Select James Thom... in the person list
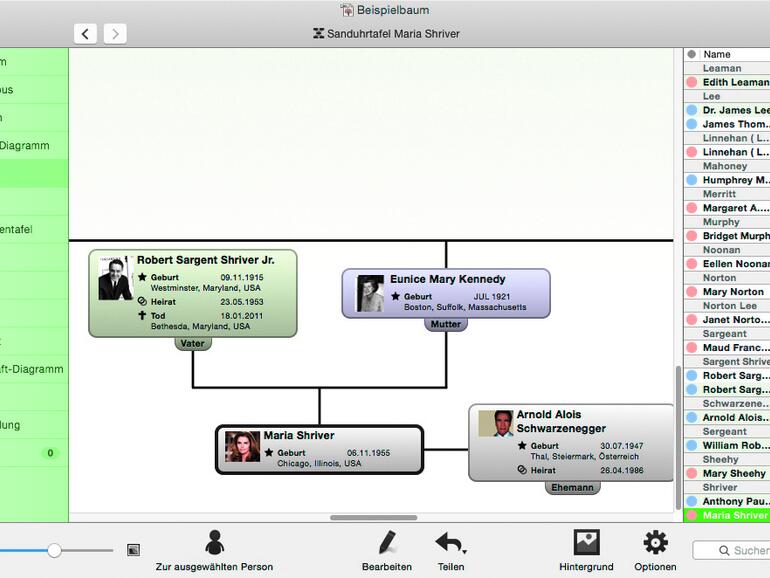 point(727,124)
